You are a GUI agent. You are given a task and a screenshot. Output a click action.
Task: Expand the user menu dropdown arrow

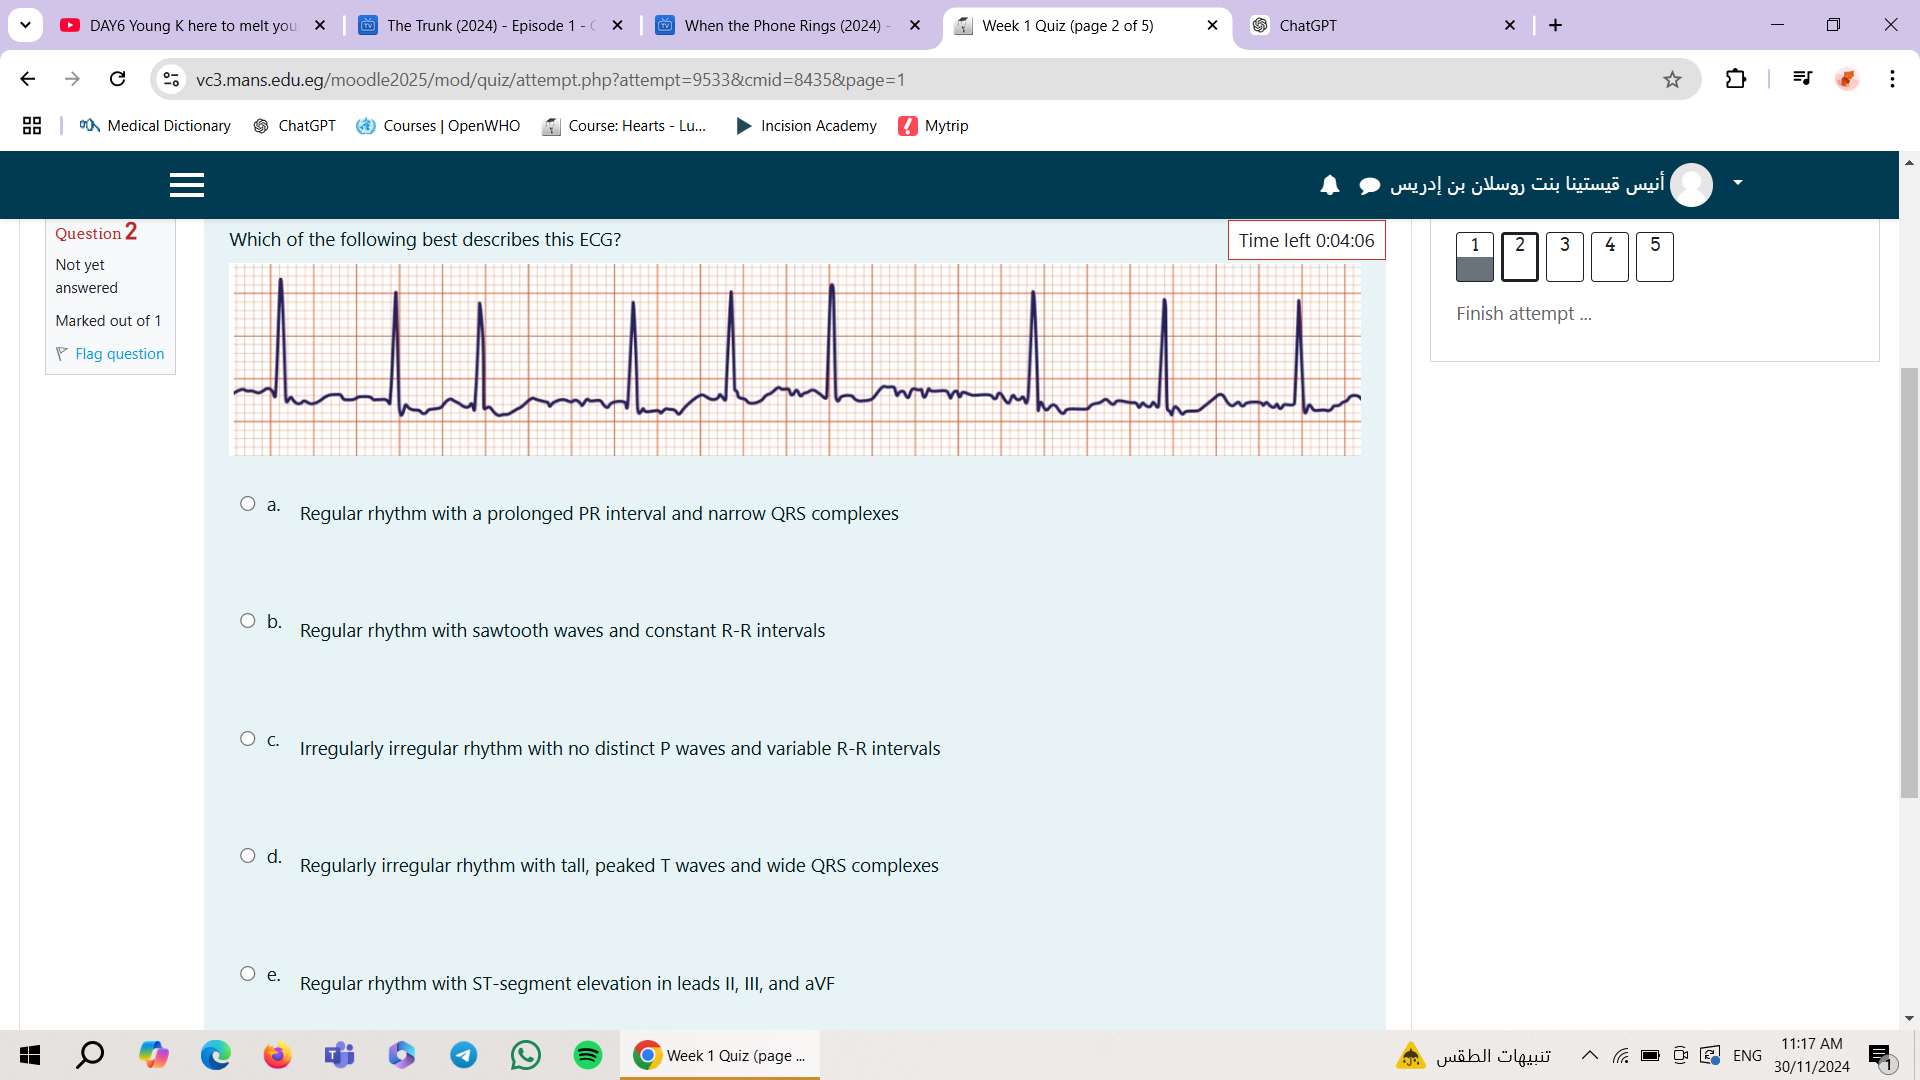(1738, 183)
